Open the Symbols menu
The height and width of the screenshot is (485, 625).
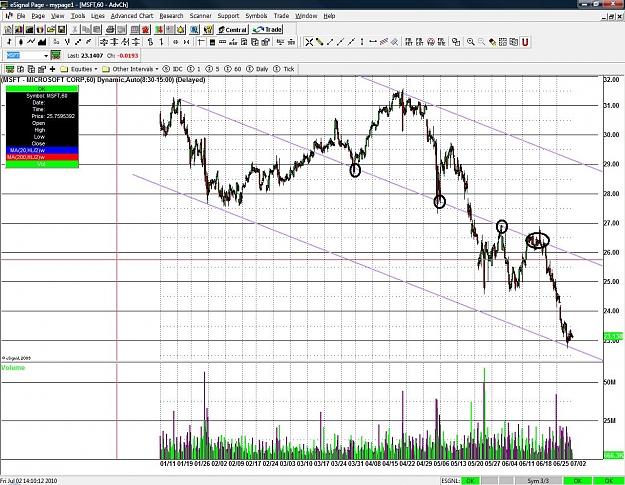[256, 16]
